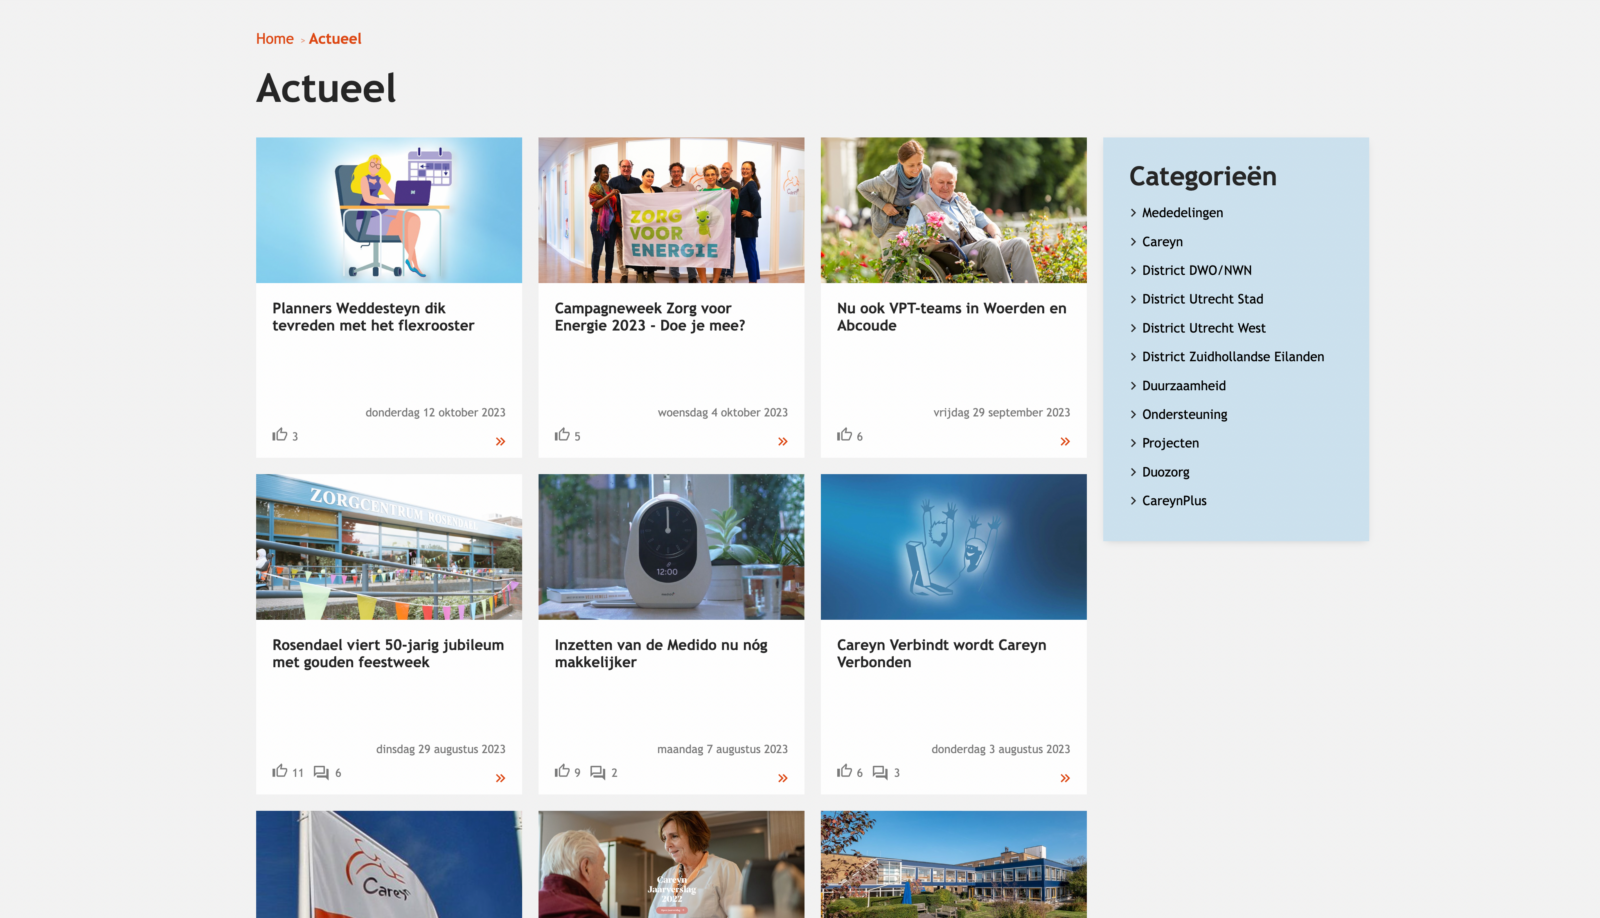Open Rosendael viert 50-jarig jubileum article
This screenshot has width=1600, height=918.
388,654
